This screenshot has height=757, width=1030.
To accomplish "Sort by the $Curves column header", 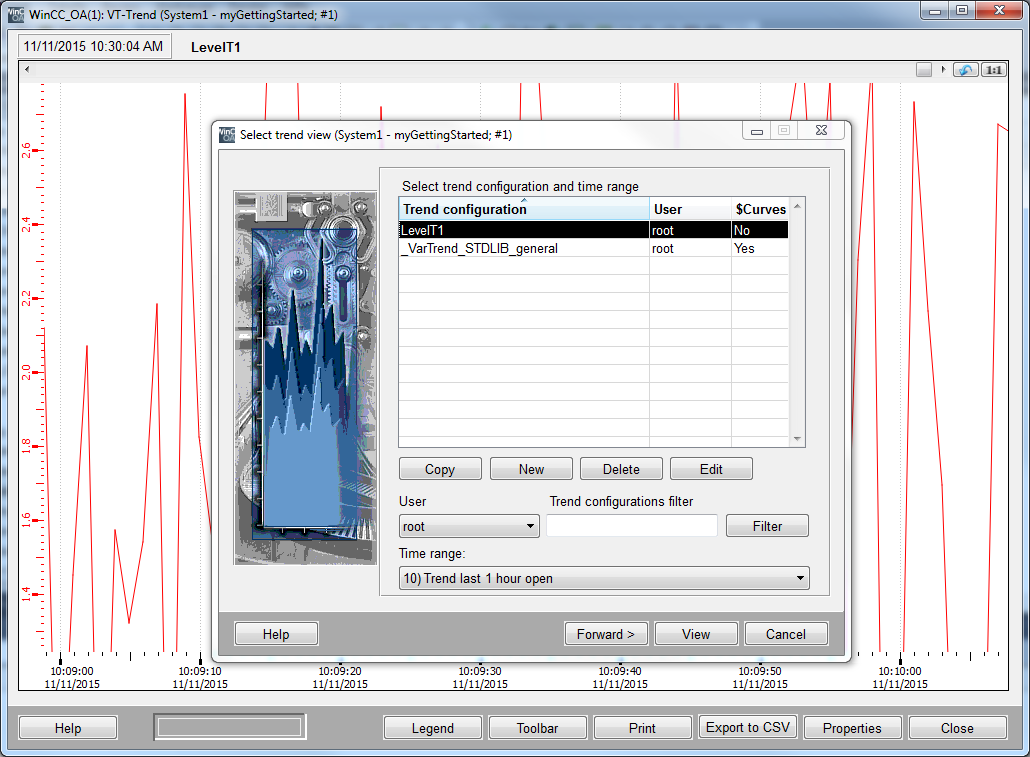I will [759, 209].
